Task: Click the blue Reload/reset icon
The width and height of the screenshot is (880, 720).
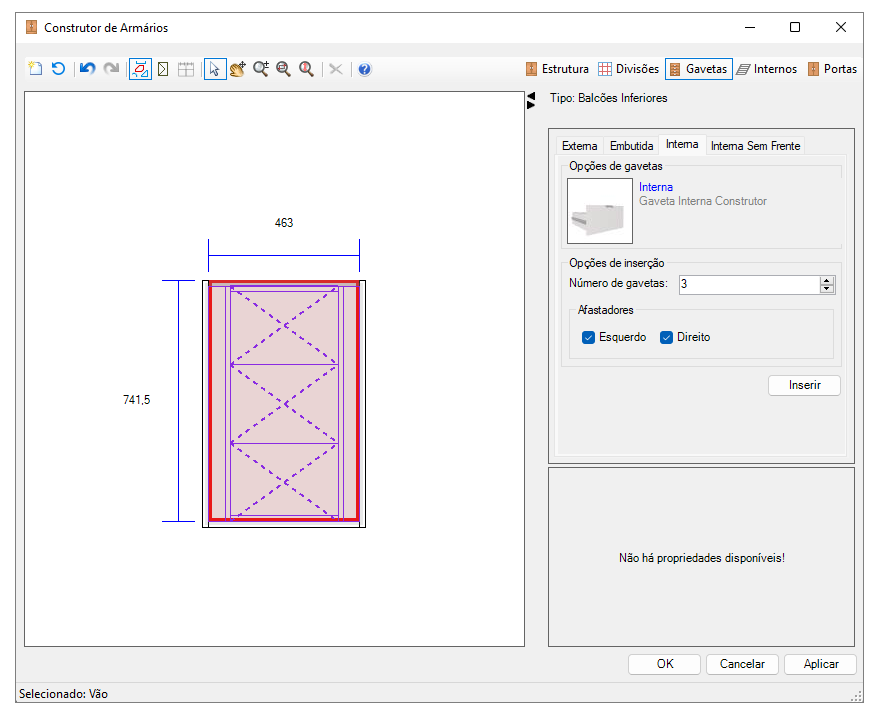Action: (x=58, y=69)
